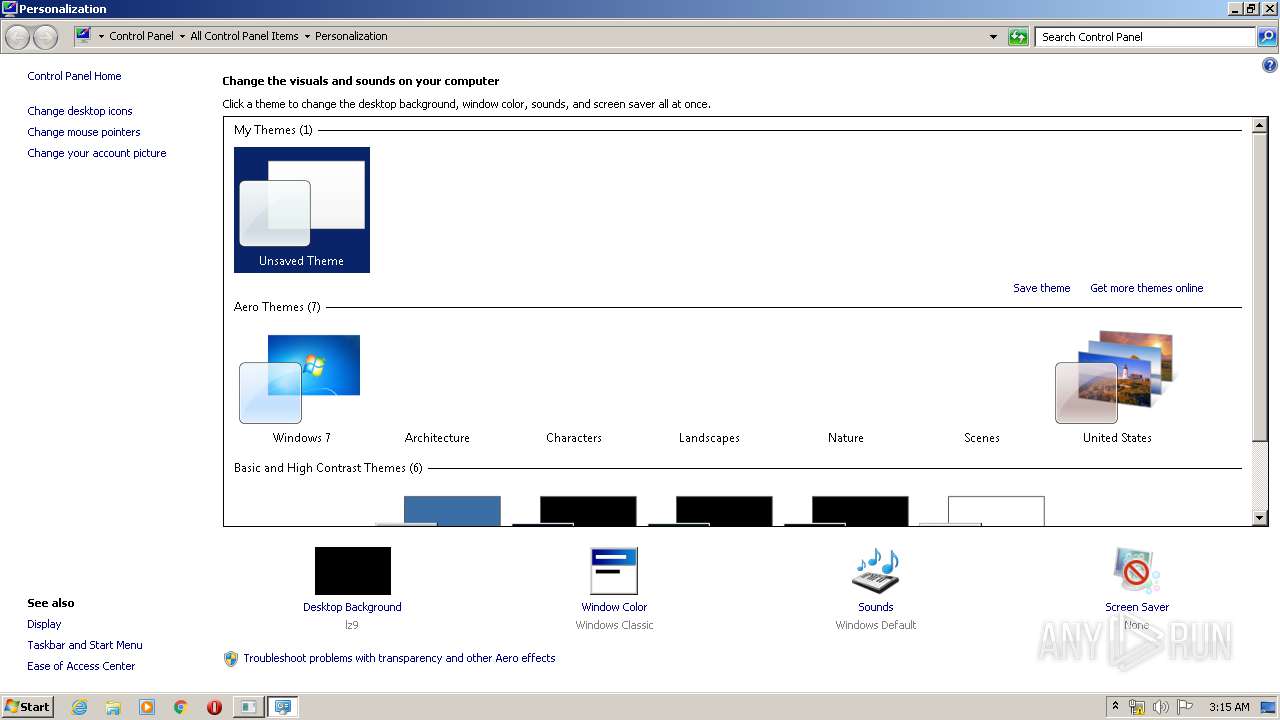Open the volume tray icon

point(1161,707)
